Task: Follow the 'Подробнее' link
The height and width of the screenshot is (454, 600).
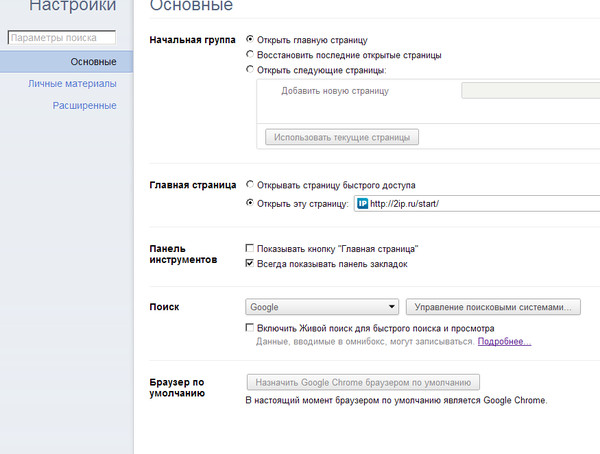Action: (504, 342)
